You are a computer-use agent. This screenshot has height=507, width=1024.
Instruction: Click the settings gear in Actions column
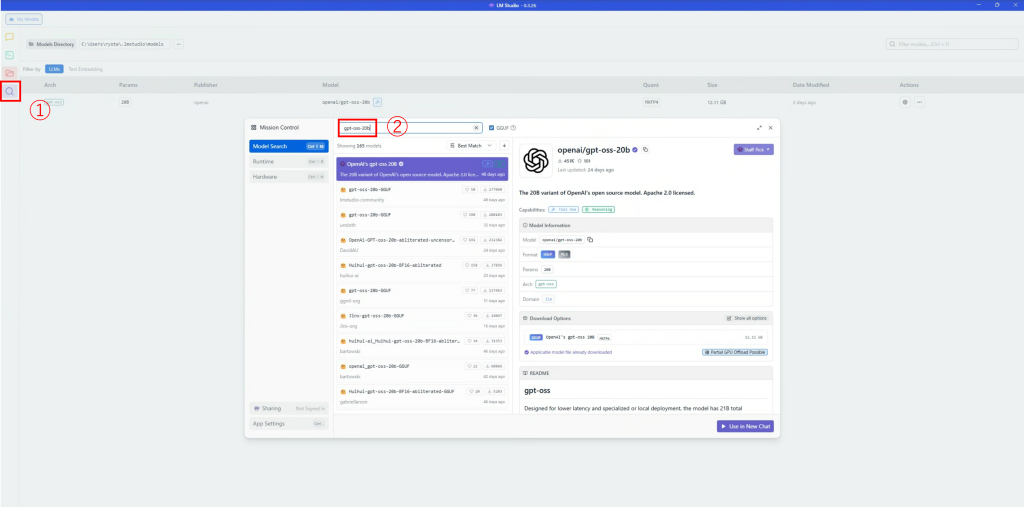click(x=905, y=102)
